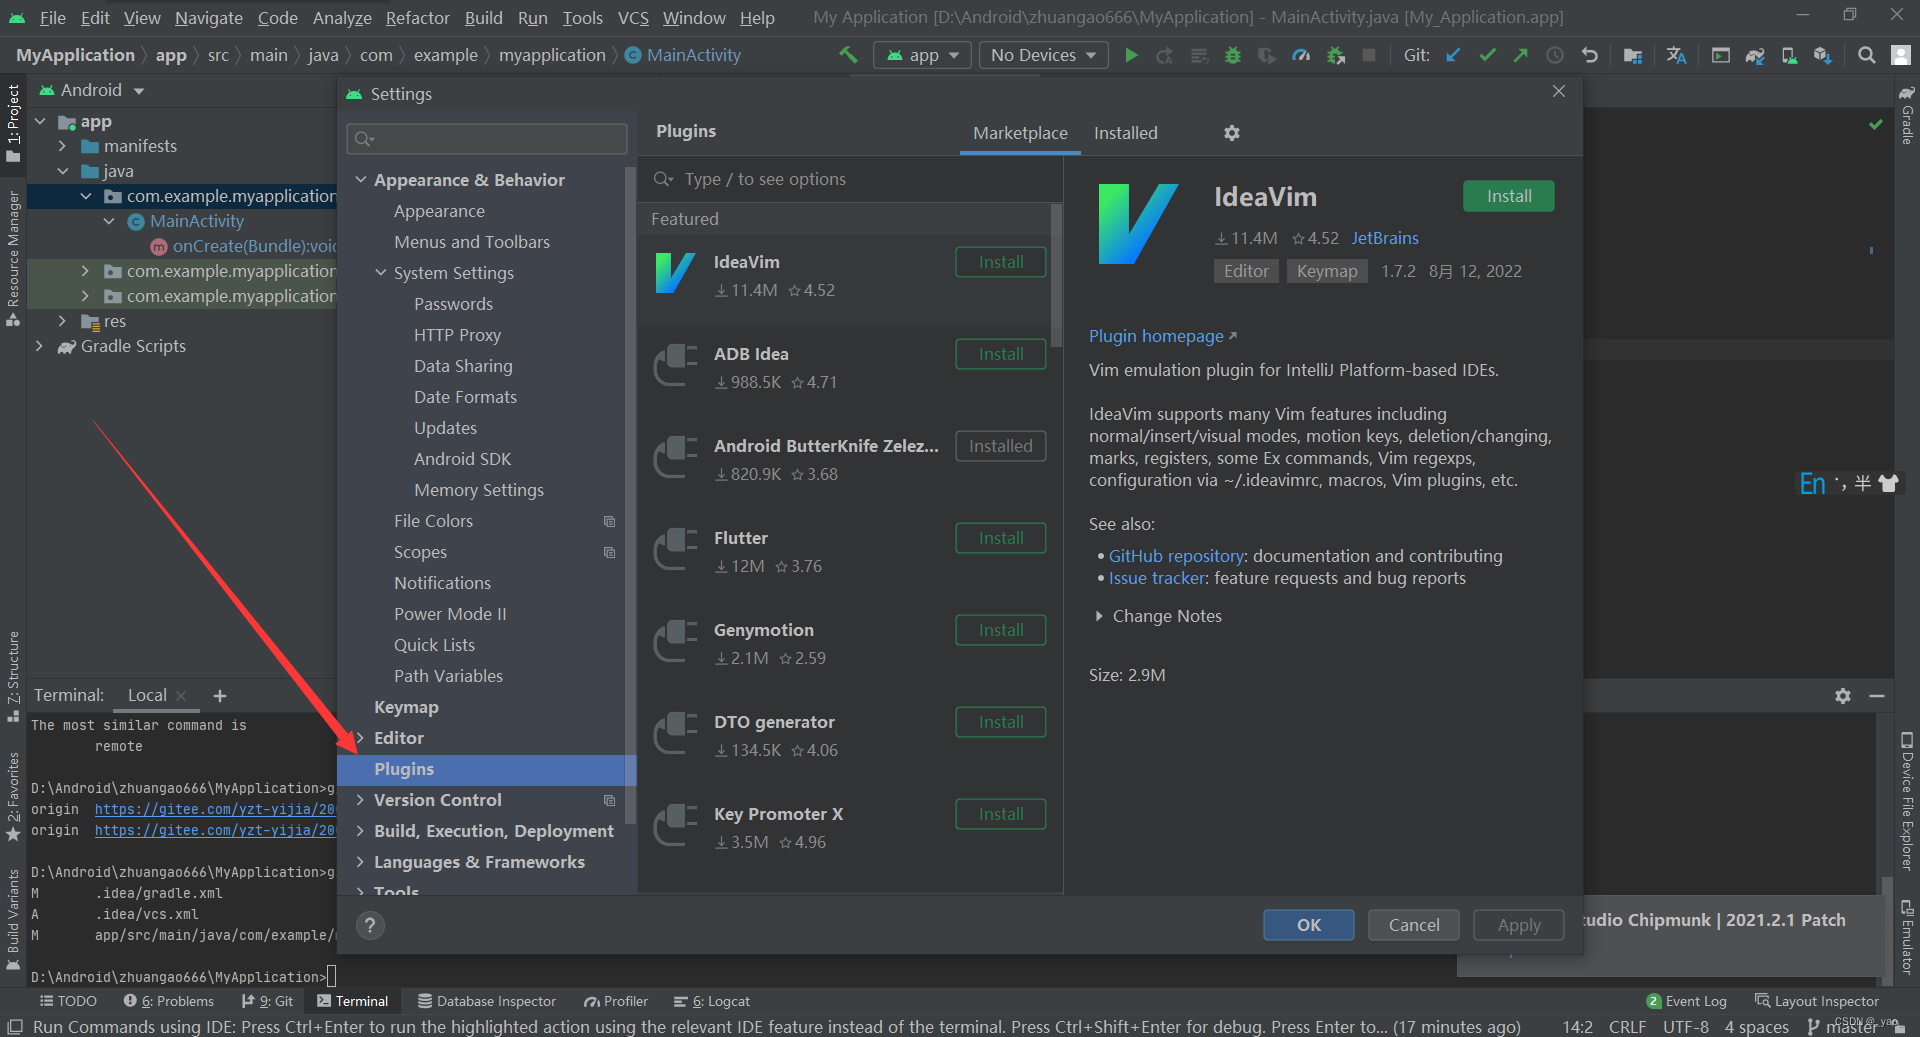Switch to Installed plugins tab

1125,133
